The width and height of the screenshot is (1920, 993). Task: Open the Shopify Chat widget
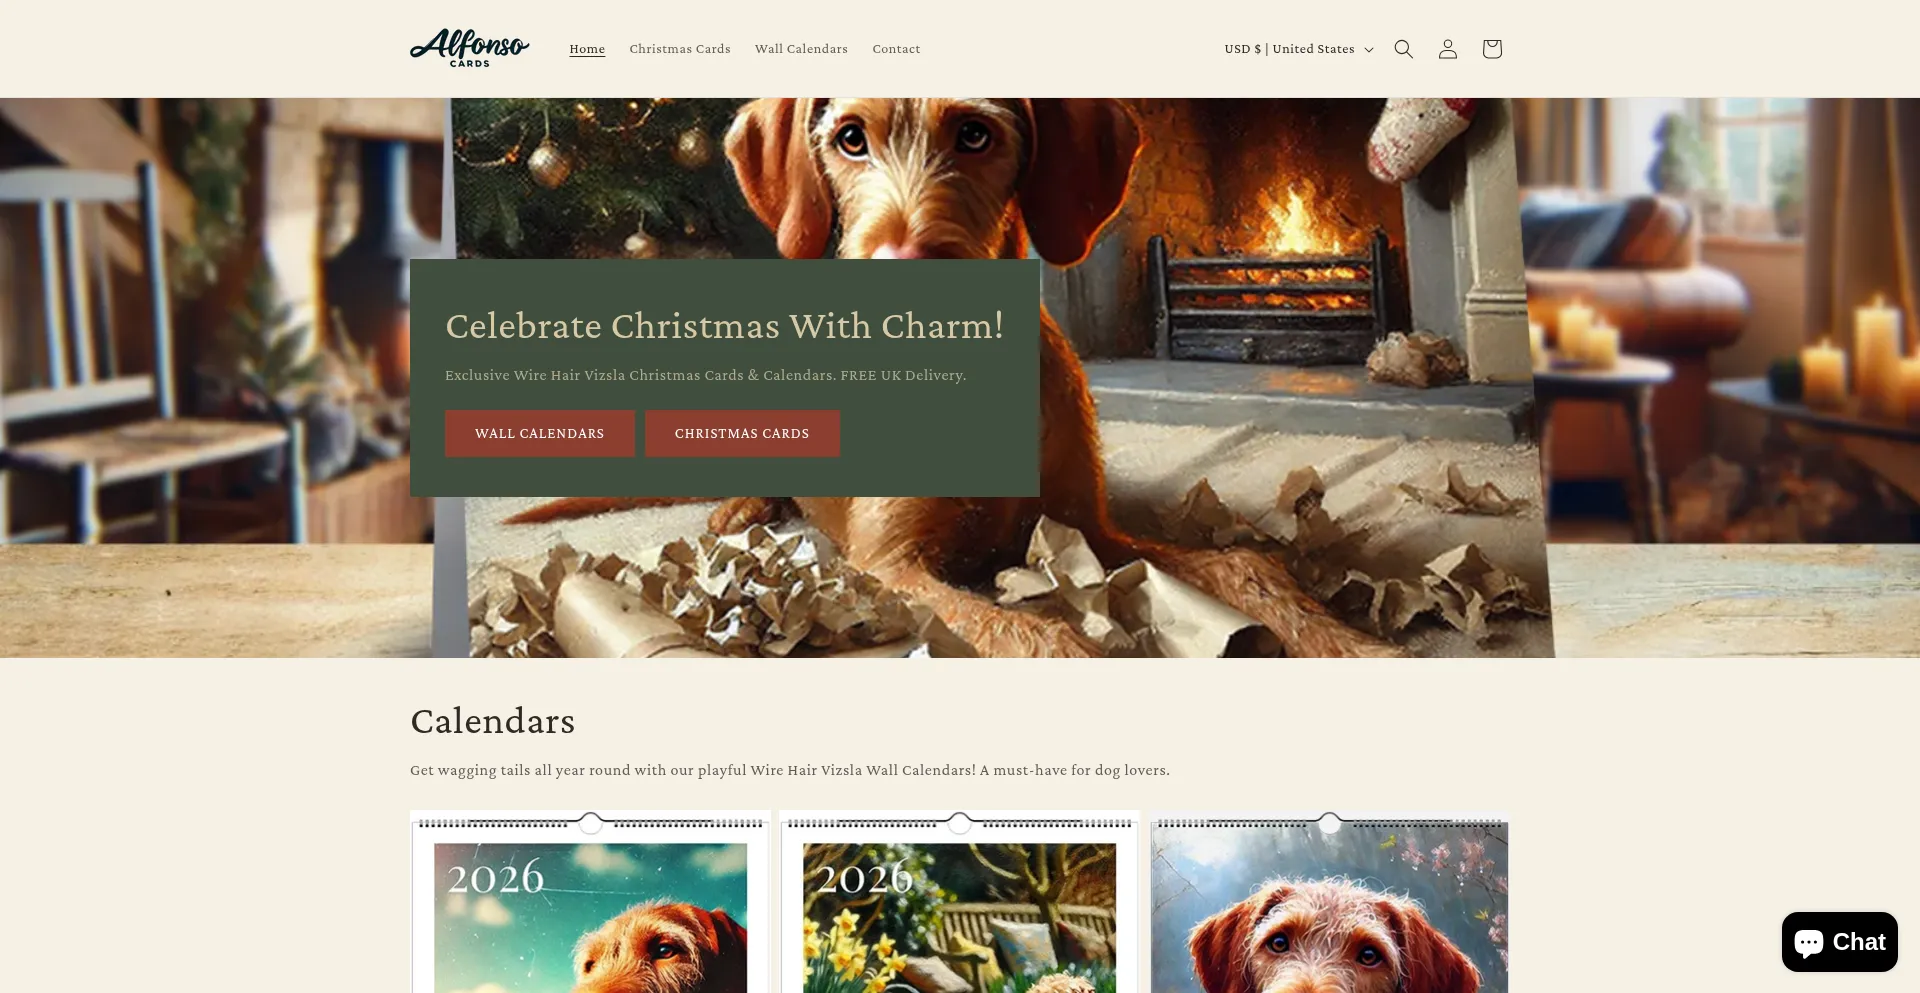tap(1839, 942)
